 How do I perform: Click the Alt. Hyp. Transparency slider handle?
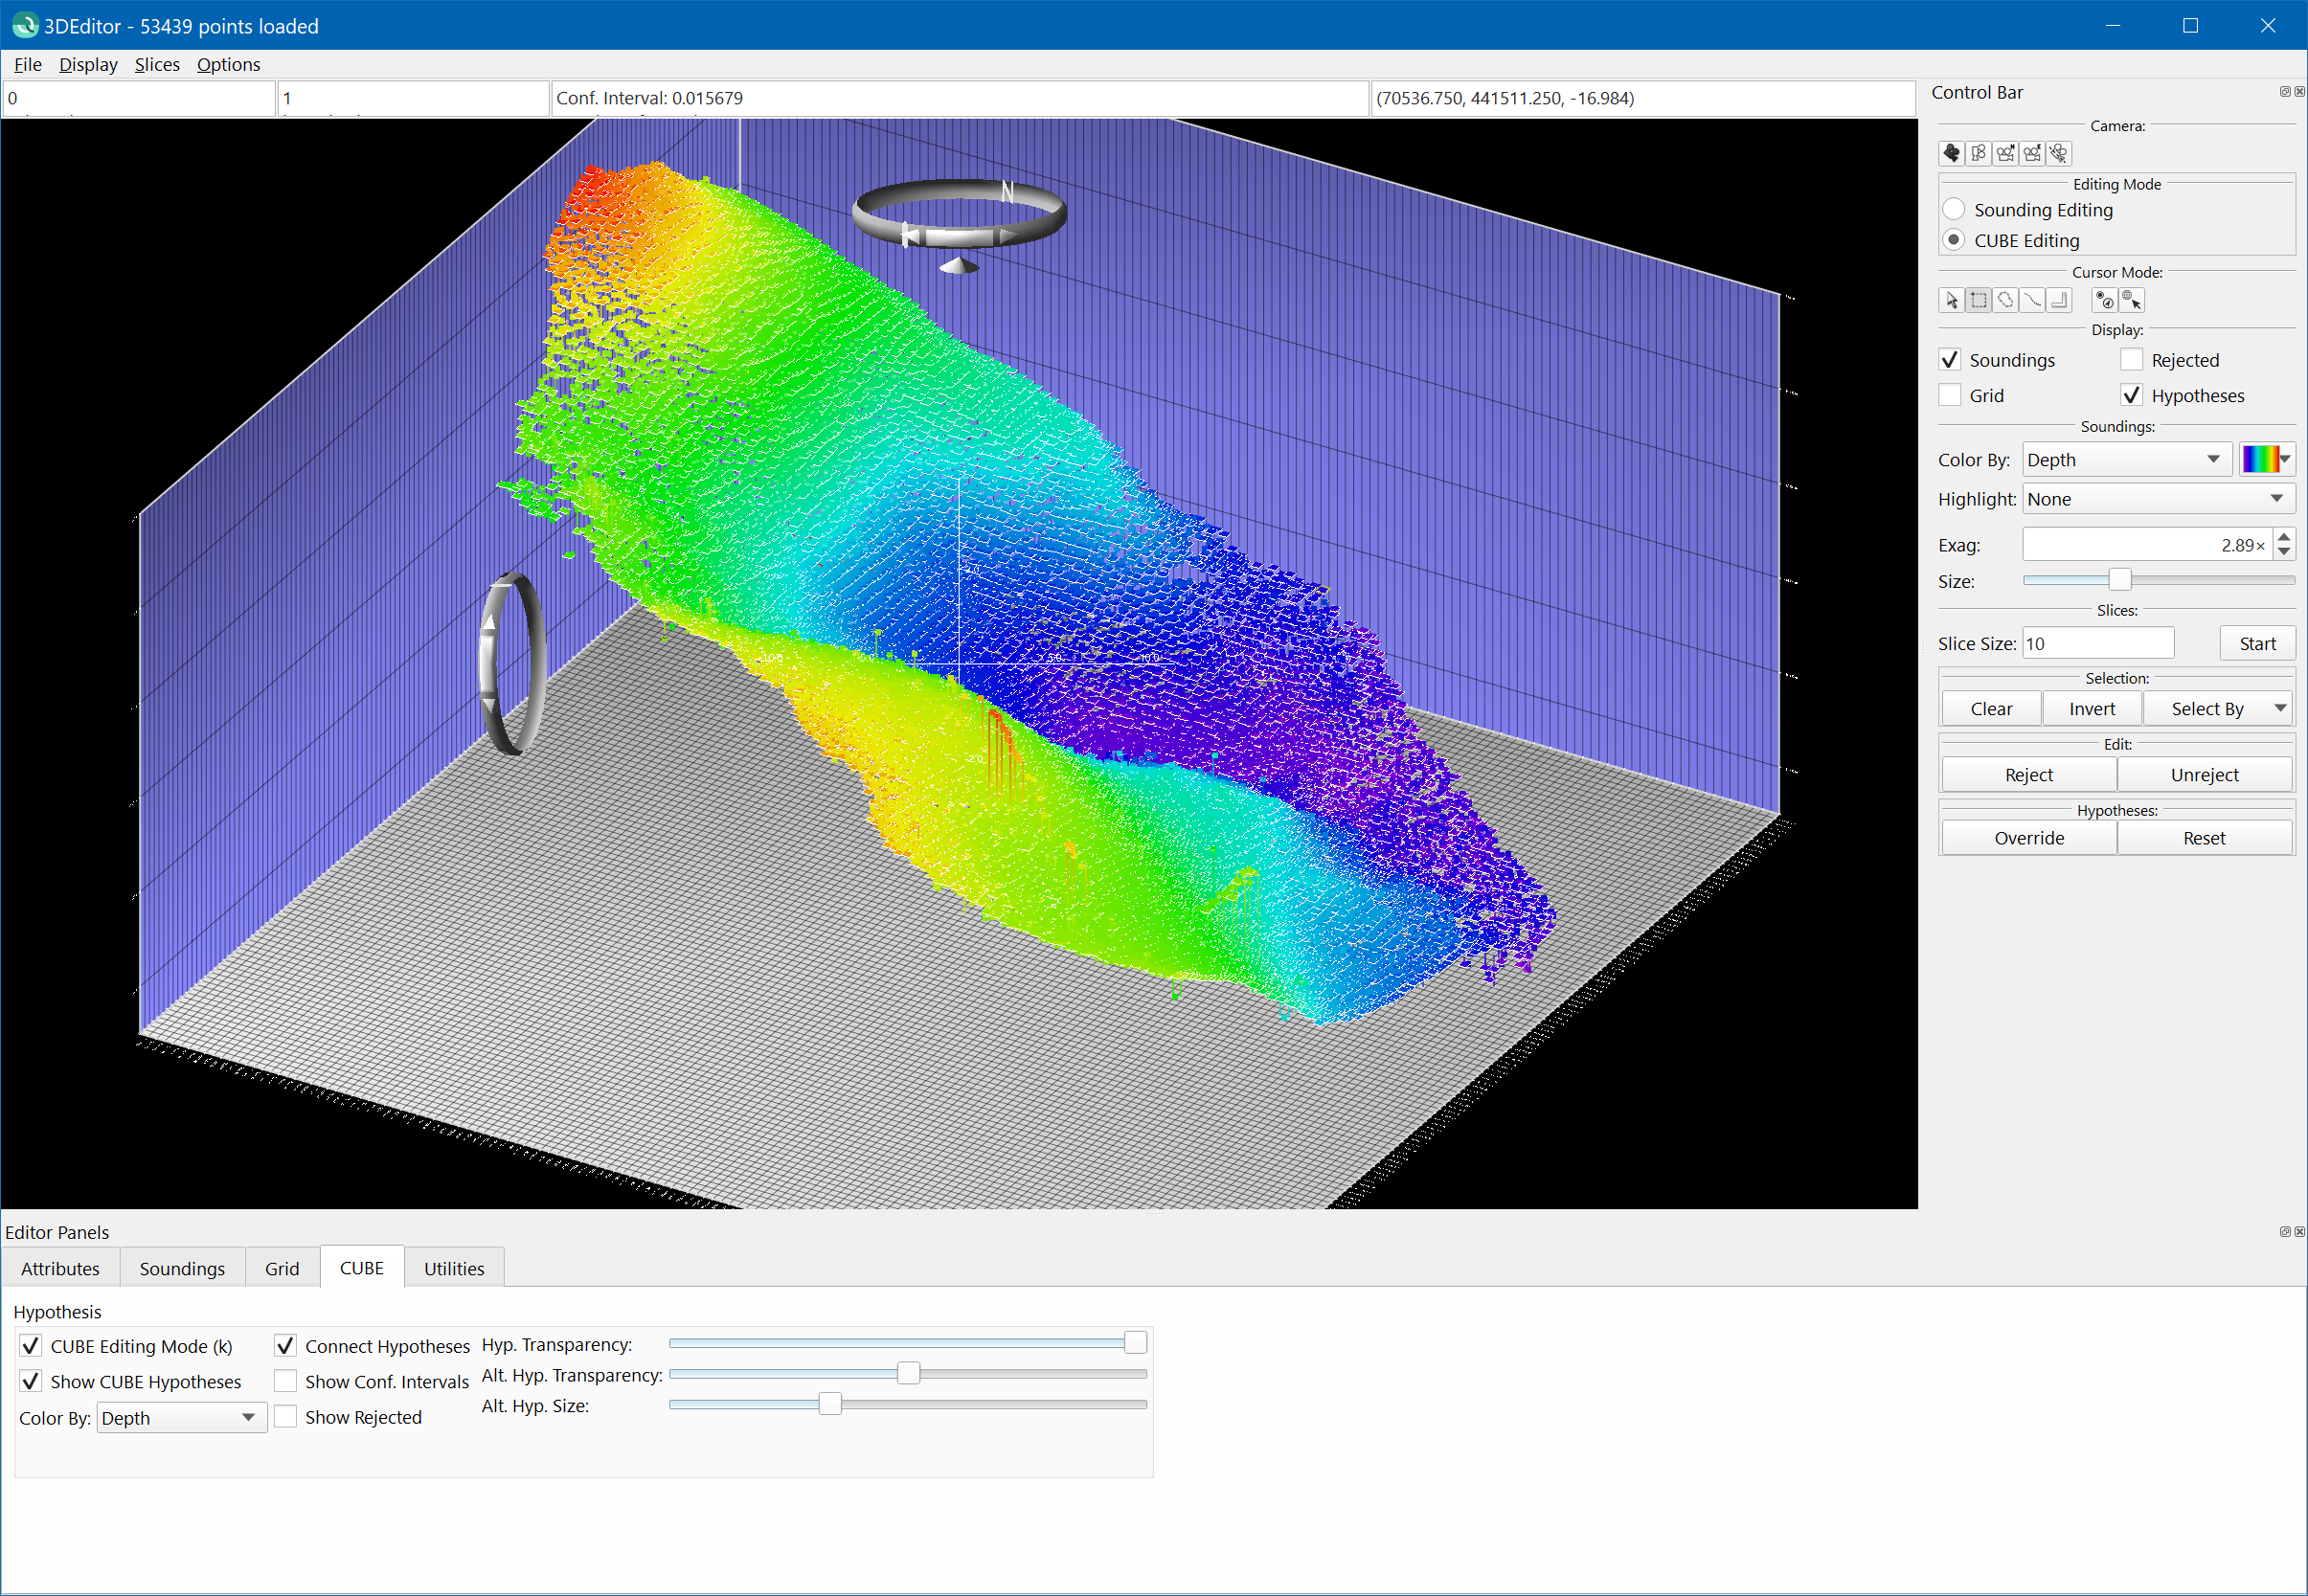pyautogui.click(x=908, y=1374)
